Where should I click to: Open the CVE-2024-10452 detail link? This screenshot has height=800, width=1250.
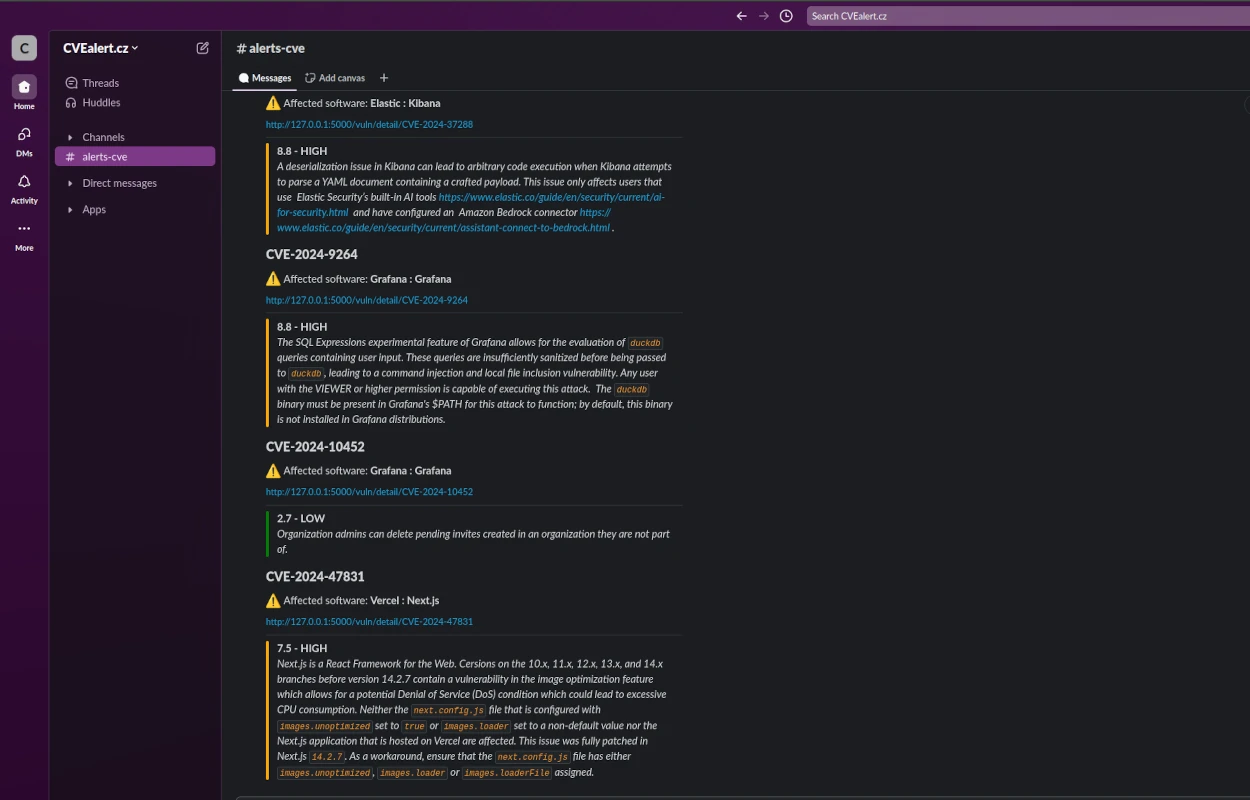coord(369,491)
